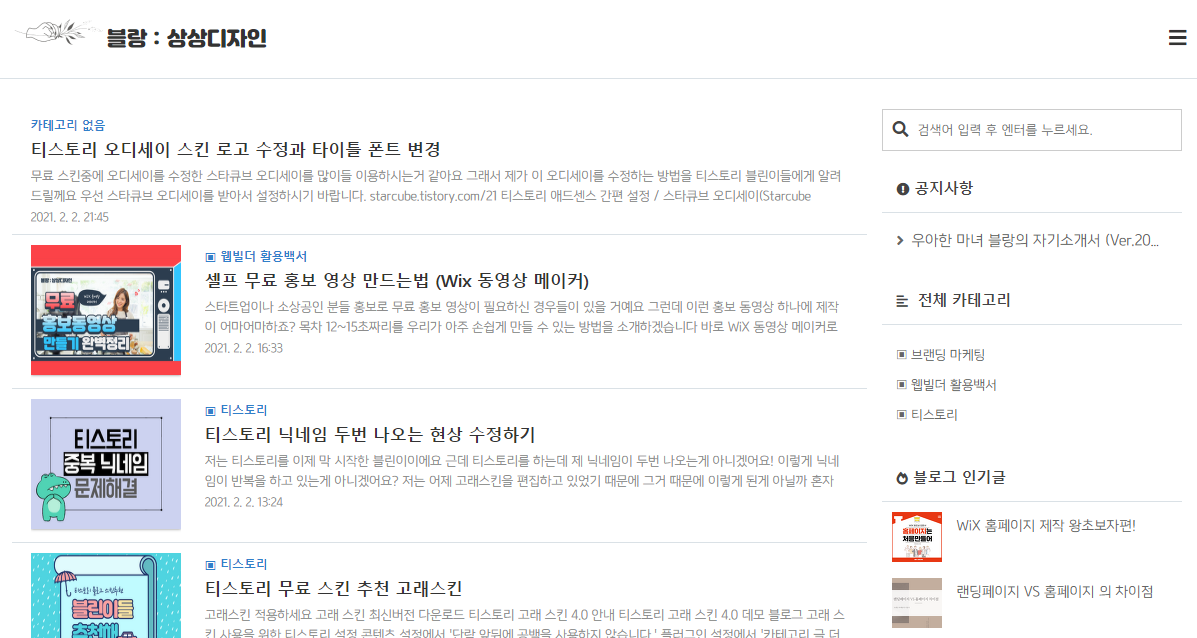The image size is (1197, 638).
Task: Select the 브랜딩 마케팅 category
Action: coord(948,355)
